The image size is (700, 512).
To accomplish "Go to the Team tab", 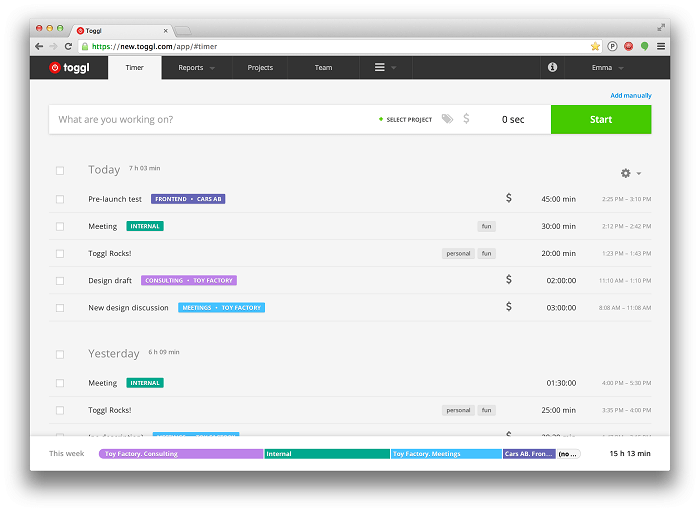I will pyautogui.click(x=323, y=67).
